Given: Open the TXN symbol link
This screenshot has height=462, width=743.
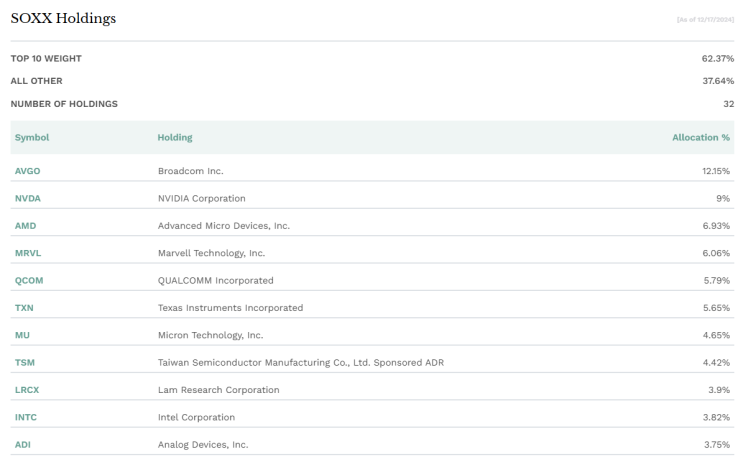Looking at the screenshot, I should 24,307.
